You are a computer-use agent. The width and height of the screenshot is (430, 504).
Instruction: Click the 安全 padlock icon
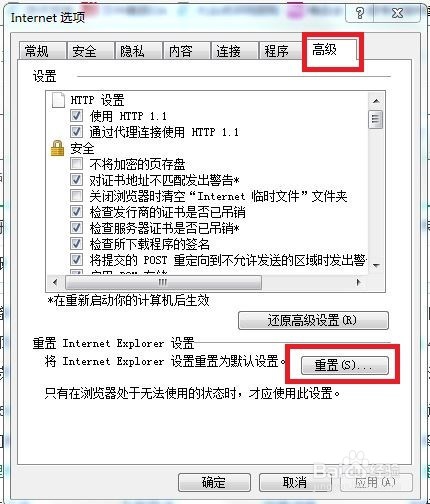click(x=57, y=148)
